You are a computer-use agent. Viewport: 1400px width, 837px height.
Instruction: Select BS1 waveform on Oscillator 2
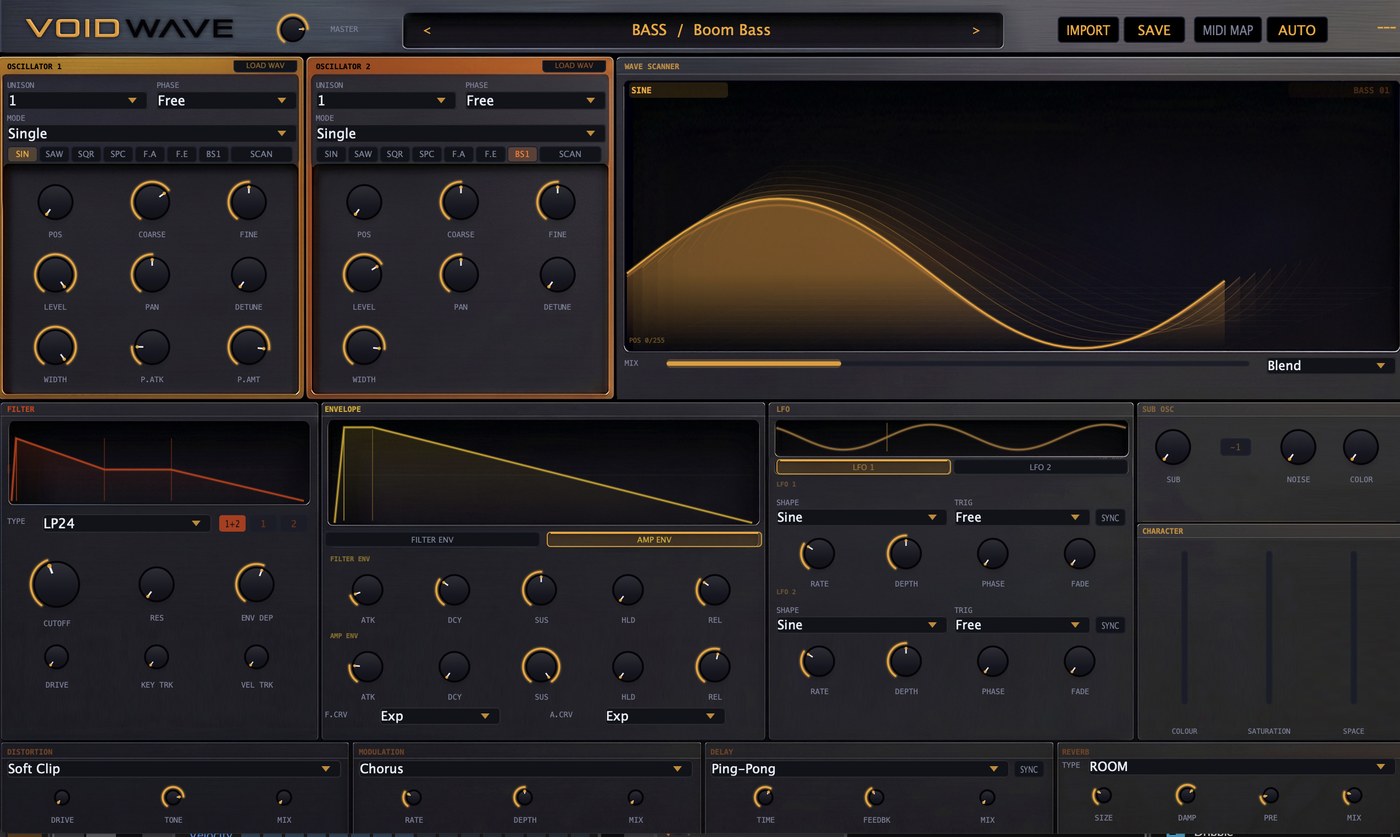tap(522, 154)
